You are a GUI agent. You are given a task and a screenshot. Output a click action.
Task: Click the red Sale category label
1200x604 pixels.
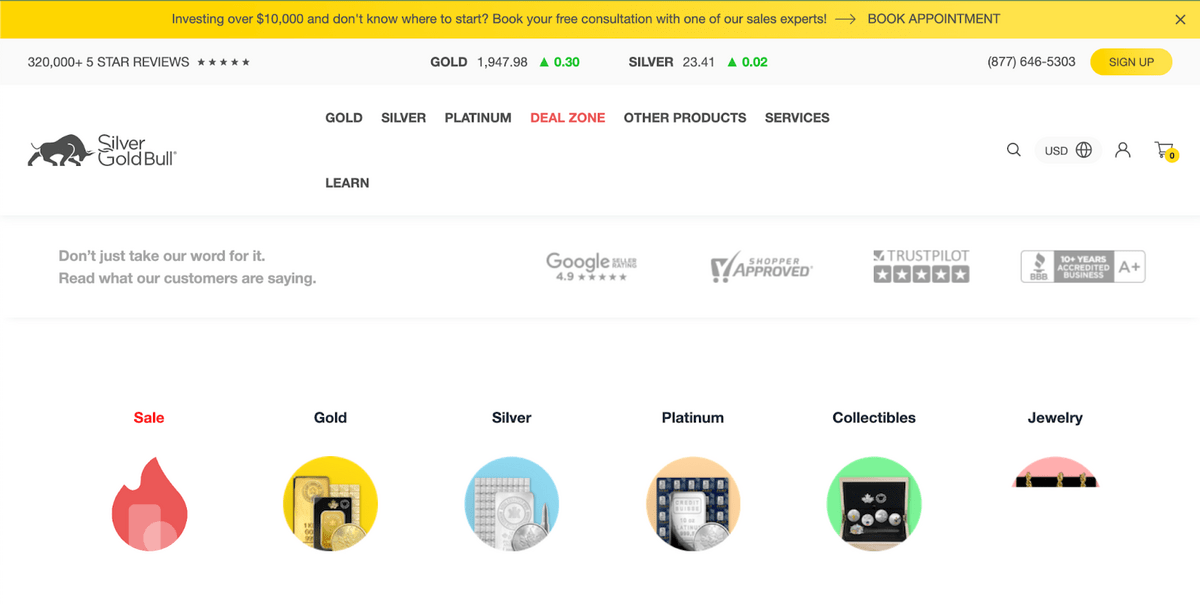(149, 418)
